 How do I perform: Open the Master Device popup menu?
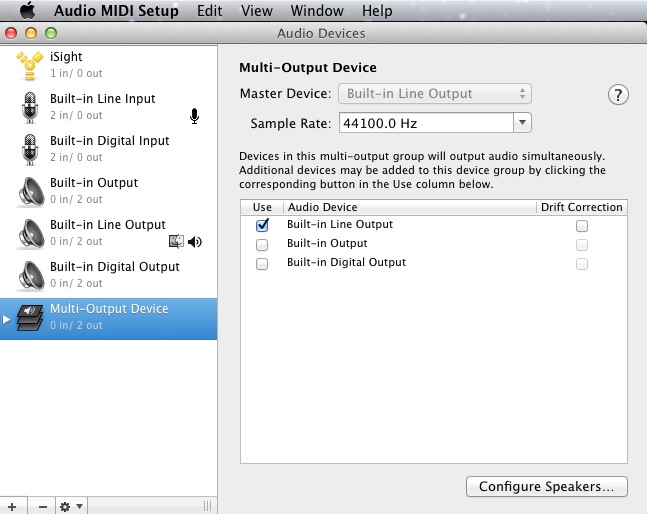[x=435, y=94]
